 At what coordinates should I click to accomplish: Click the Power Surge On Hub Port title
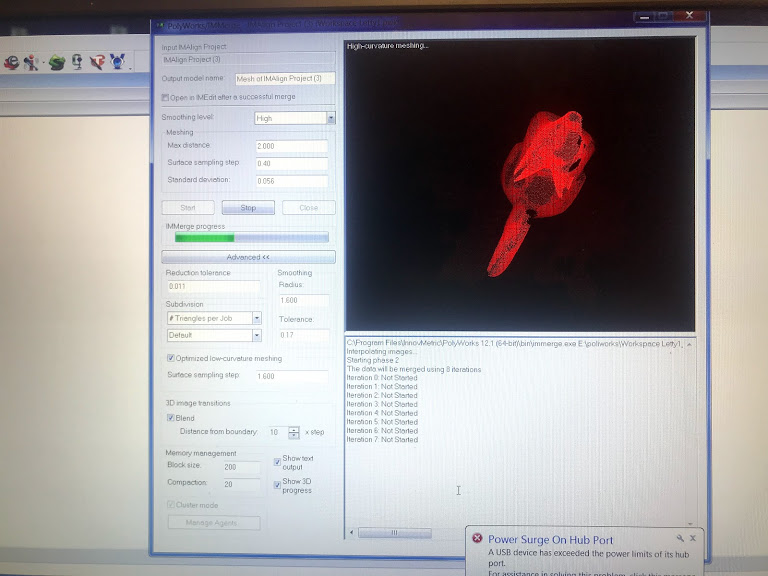pyautogui.click(x=551, y=540)
